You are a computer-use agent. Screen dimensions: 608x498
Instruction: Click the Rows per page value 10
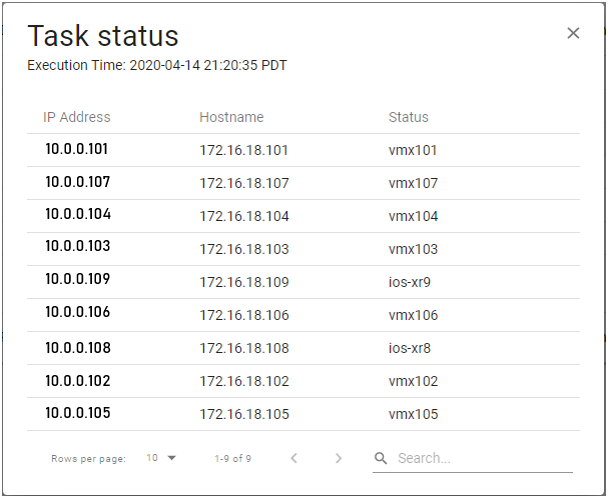click(x=152, y=458)
